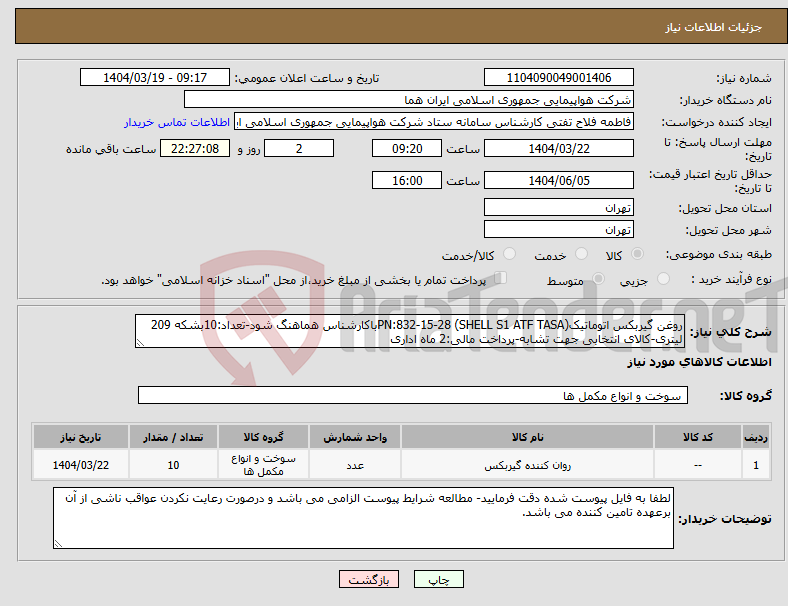Click the جزئیات اطلاعات نیاز page title
The width and height of the screenshot is (788, 606).
pyautogui.click(x=714, y=27)
